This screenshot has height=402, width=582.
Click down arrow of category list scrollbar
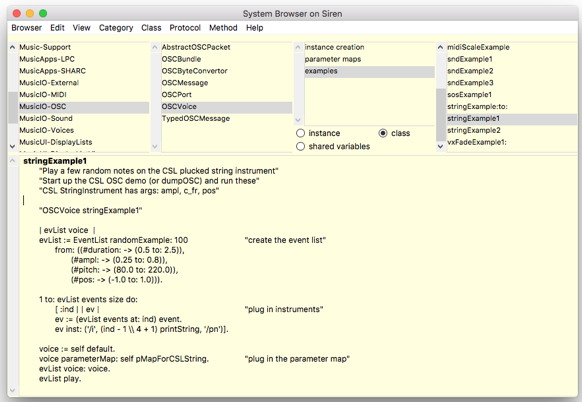[12, 146]
